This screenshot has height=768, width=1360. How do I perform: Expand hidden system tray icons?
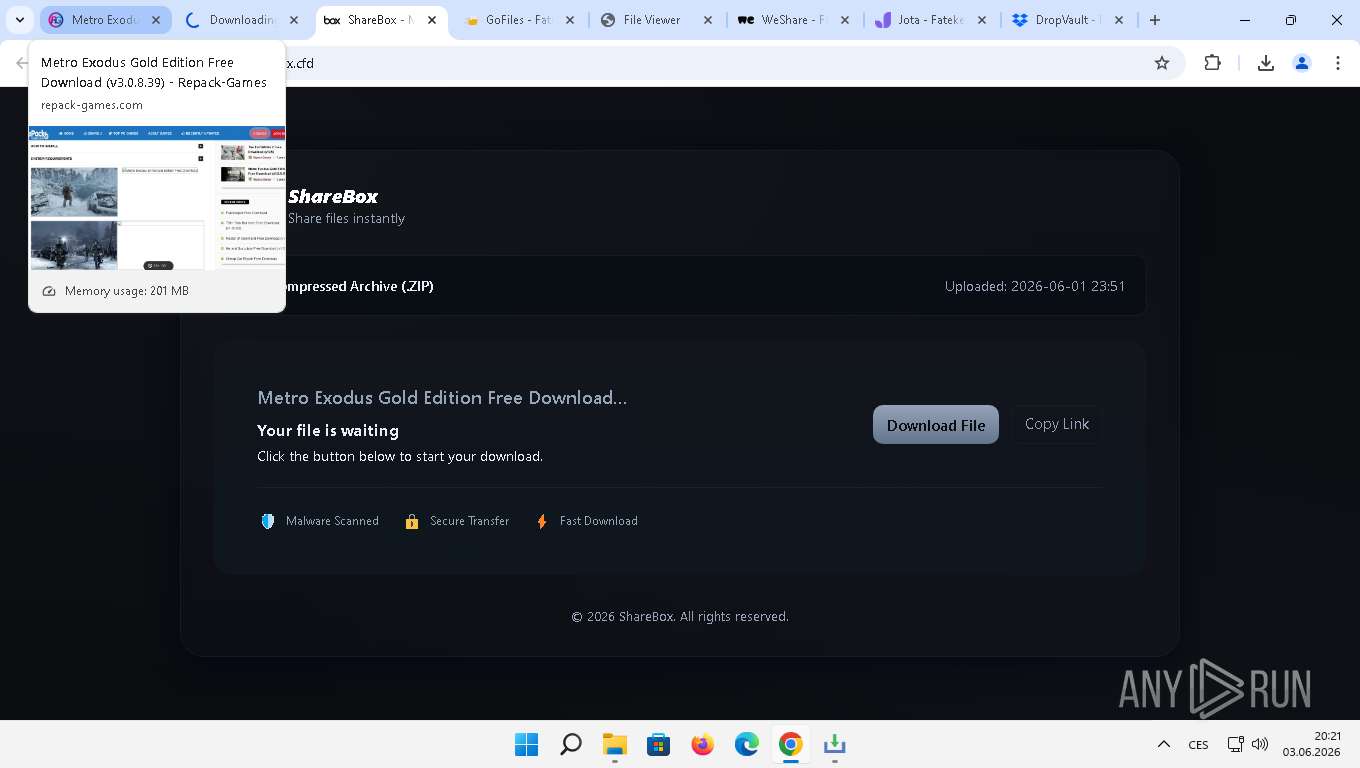[1163, 745]
